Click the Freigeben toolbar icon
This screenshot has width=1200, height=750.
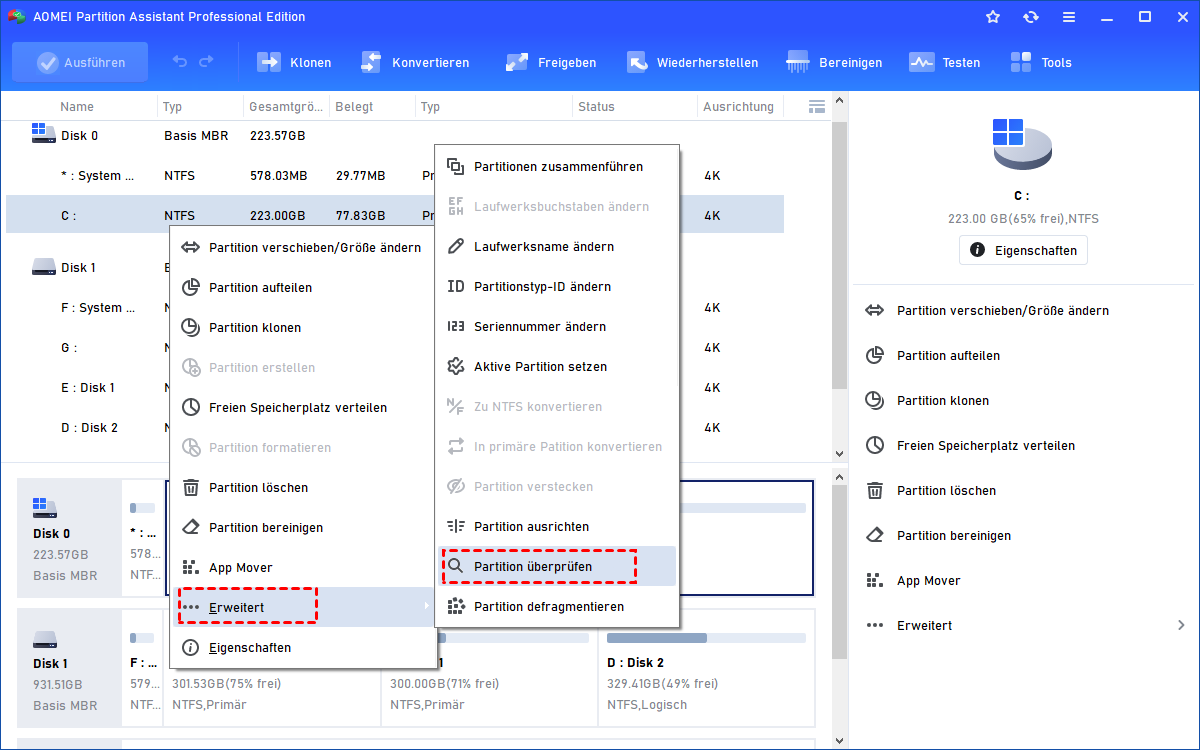click(x=517, y=62)
